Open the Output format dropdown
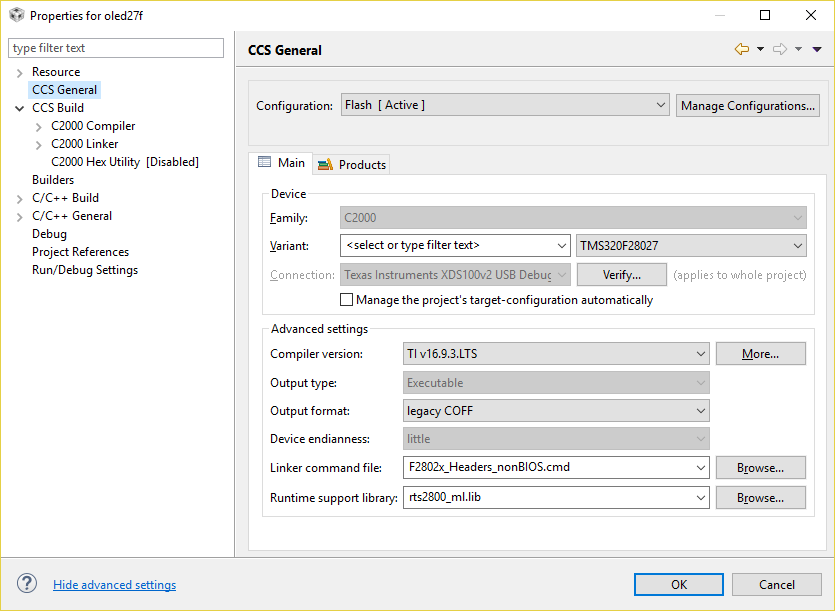Viewport: 835px width, 611px height. [x=556, y=410]
